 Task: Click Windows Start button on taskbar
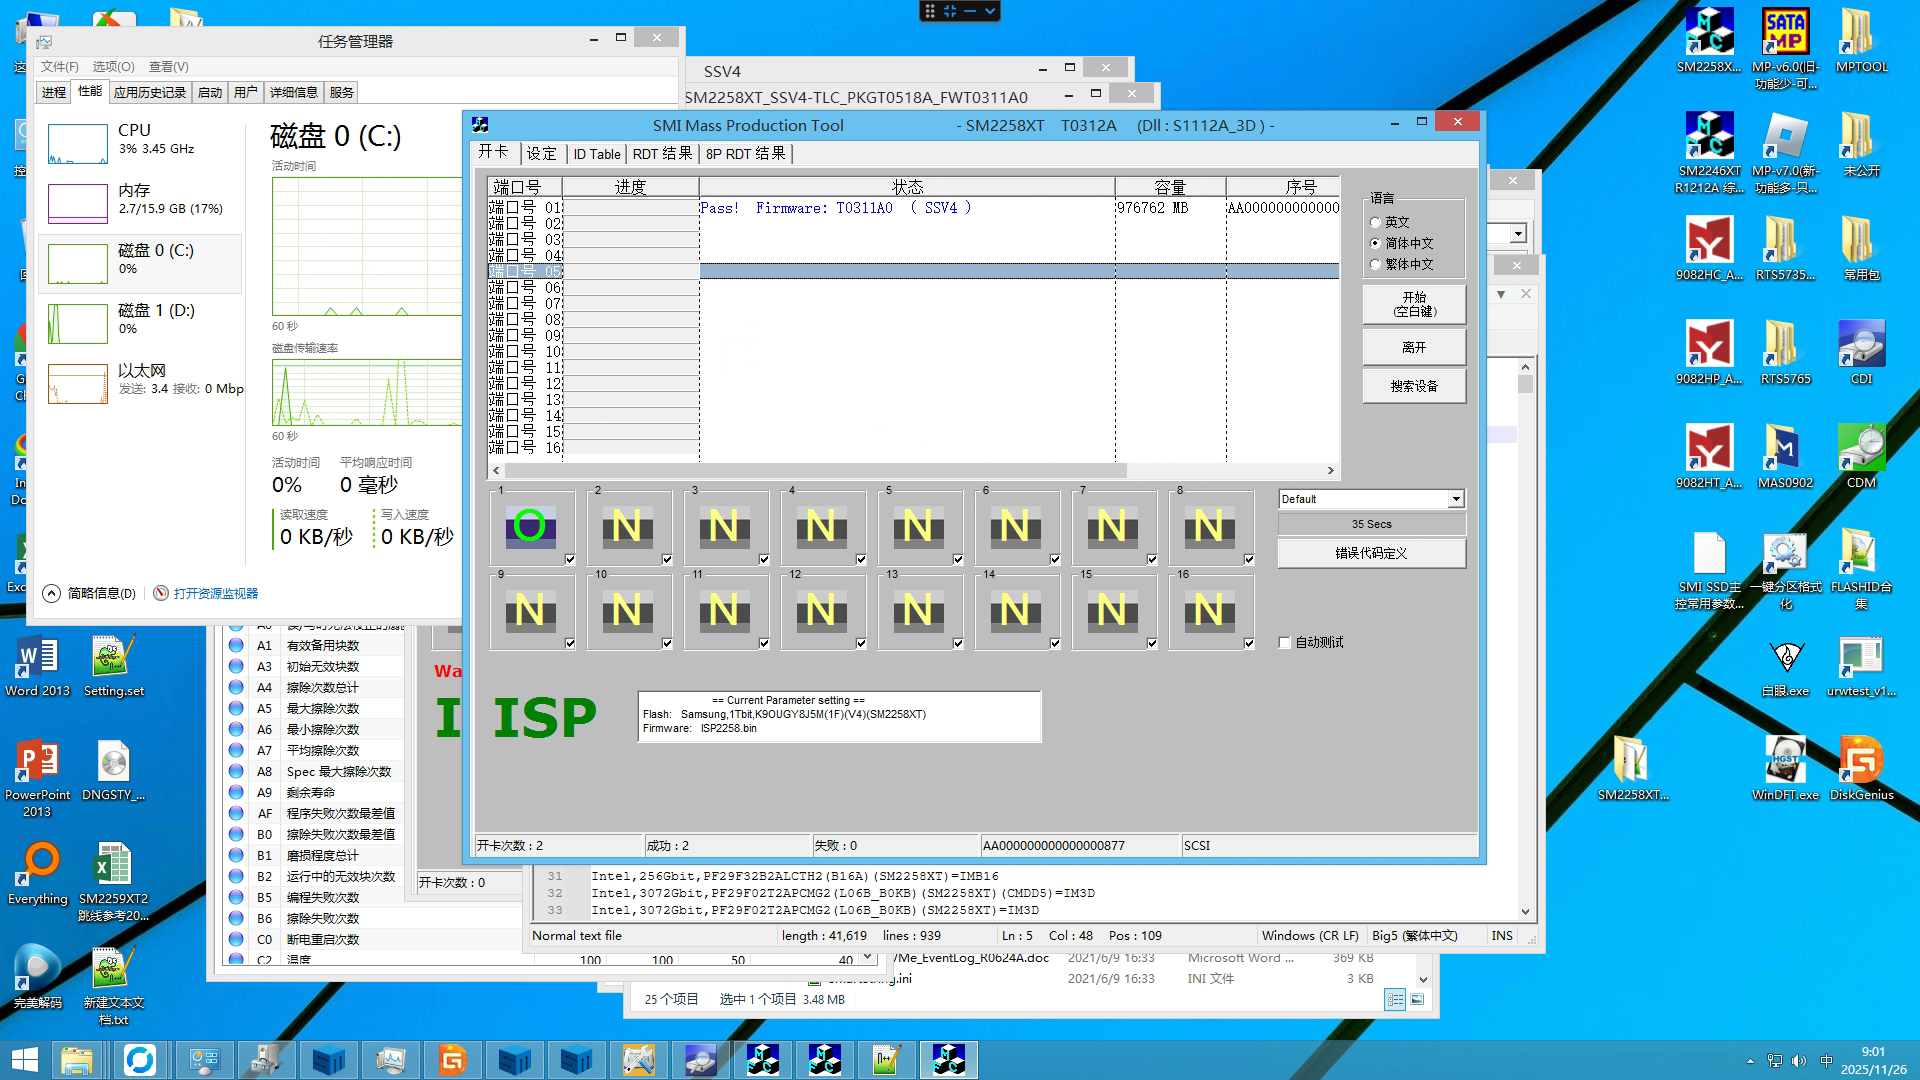(24, 1060)
